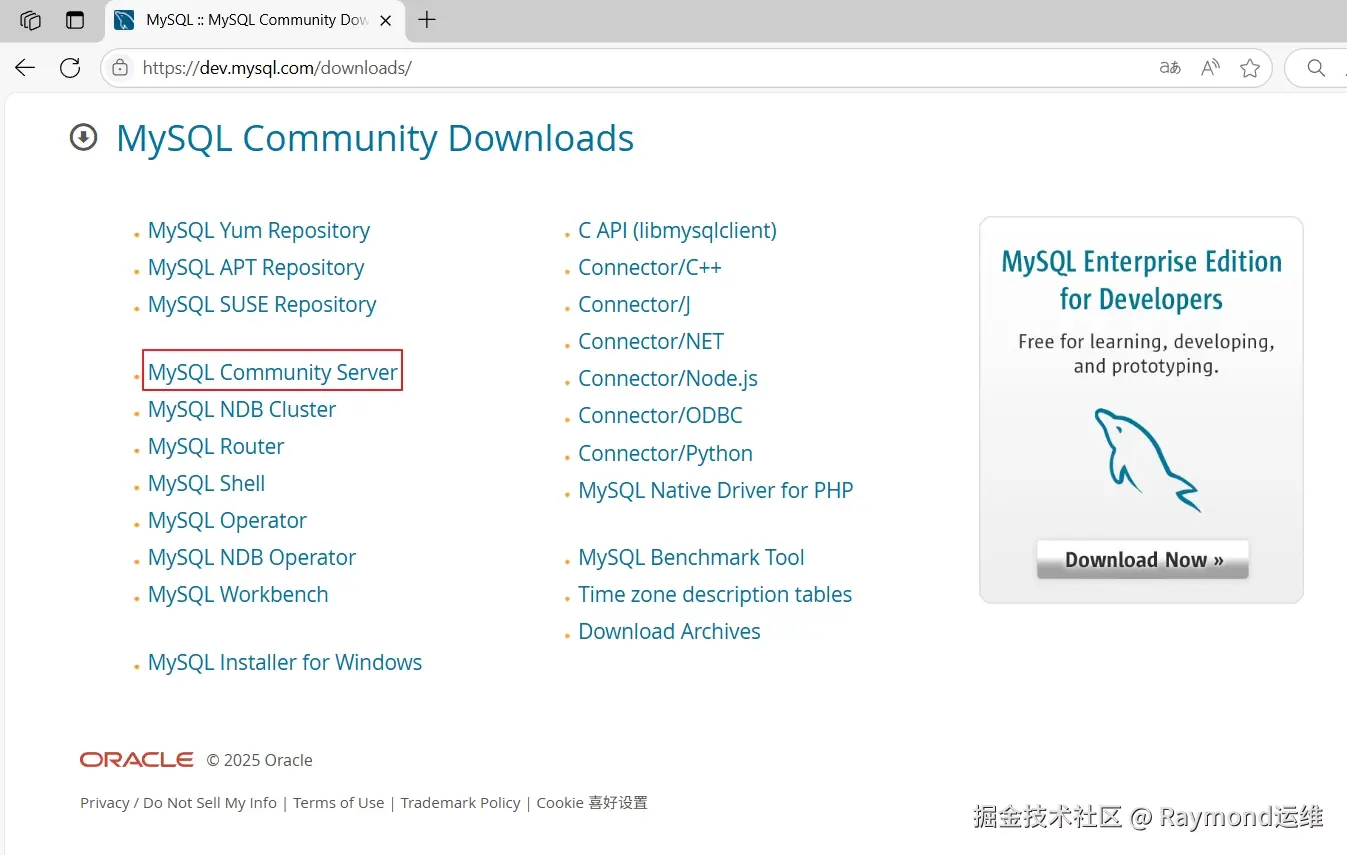Open MySQL Native Driver for PHP
This screenshot has height=855, width=1347.
[x=716, y=490]
